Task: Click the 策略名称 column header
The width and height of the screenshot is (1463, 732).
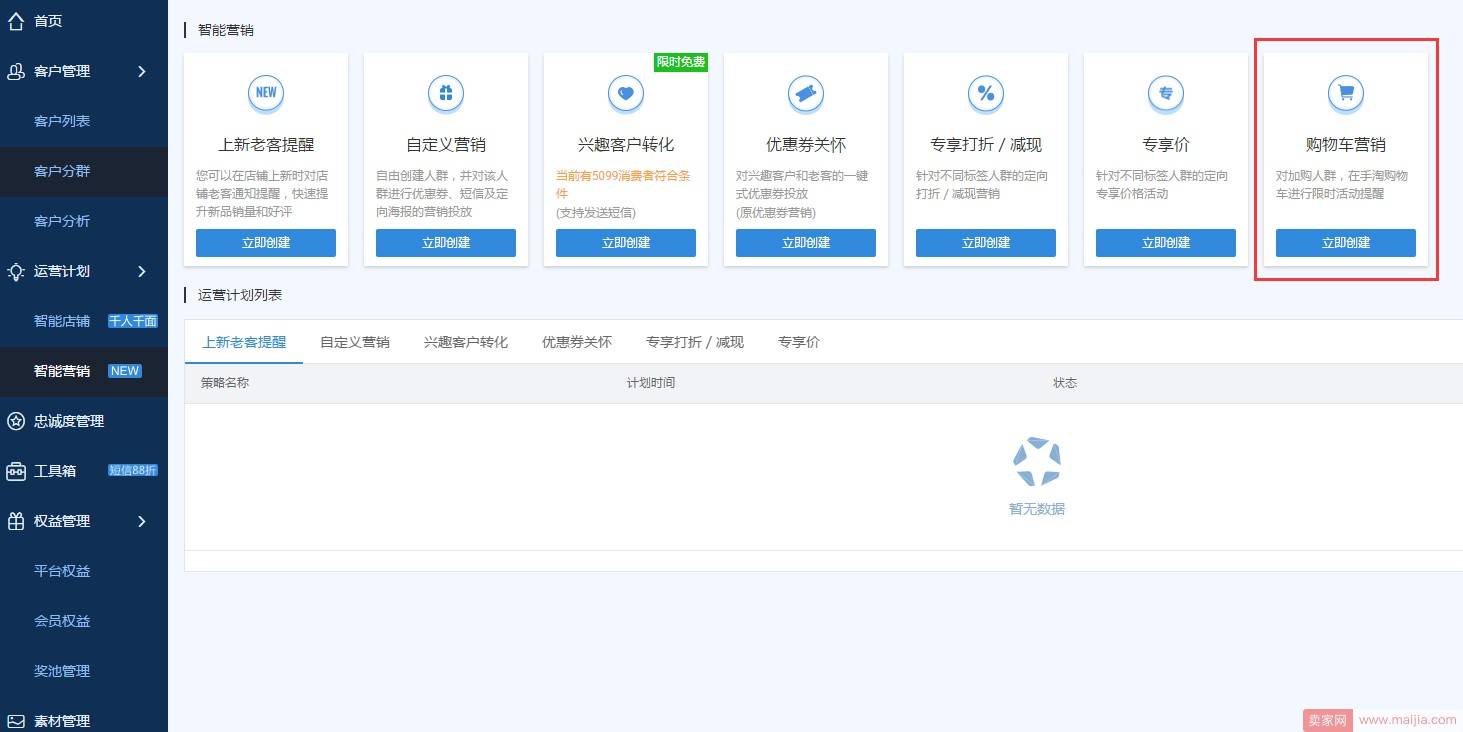Action: tap(225, 383)
